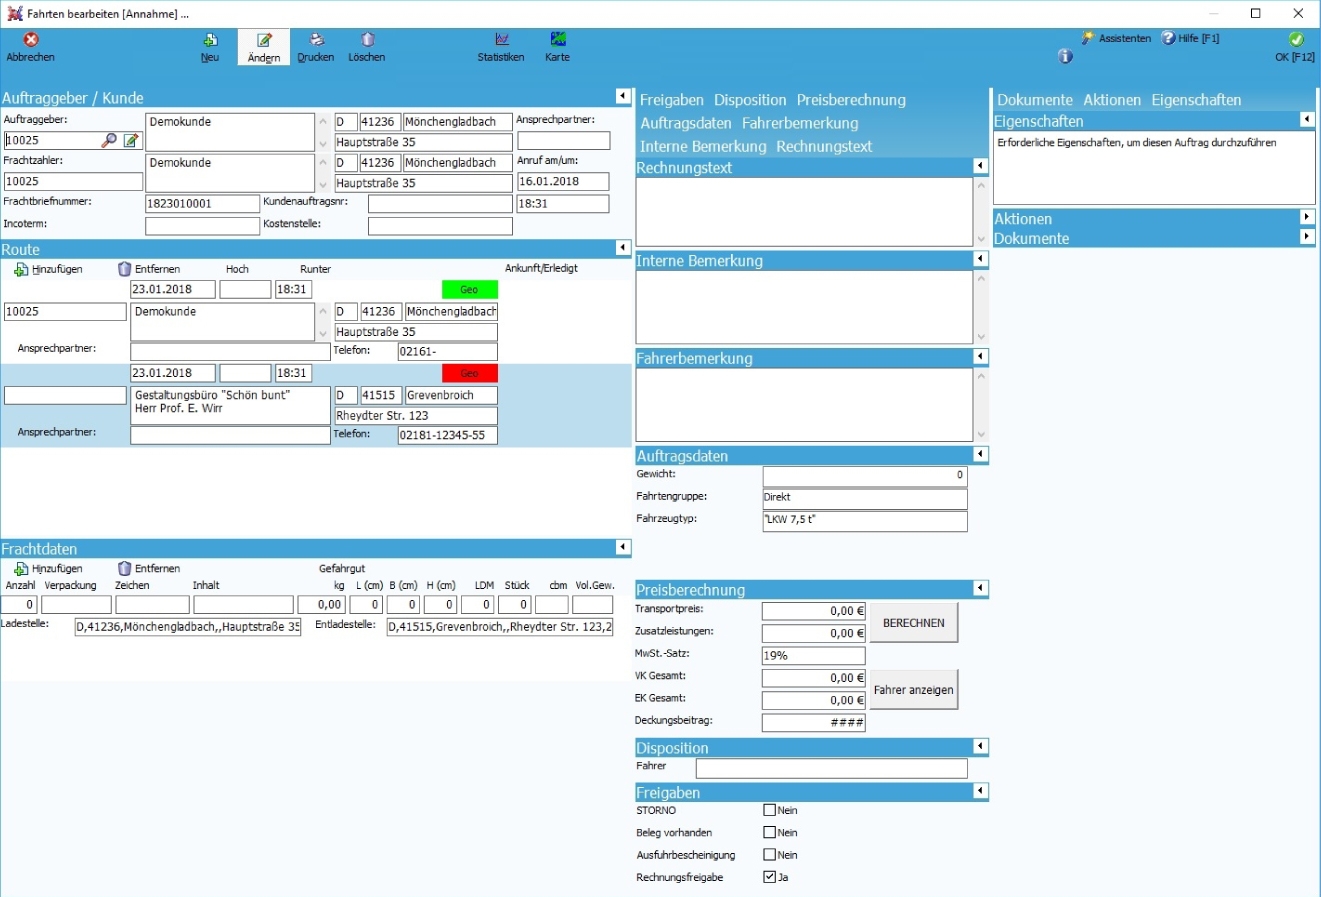Collapse the Route section
The image size is (1321, 897).
623,247
